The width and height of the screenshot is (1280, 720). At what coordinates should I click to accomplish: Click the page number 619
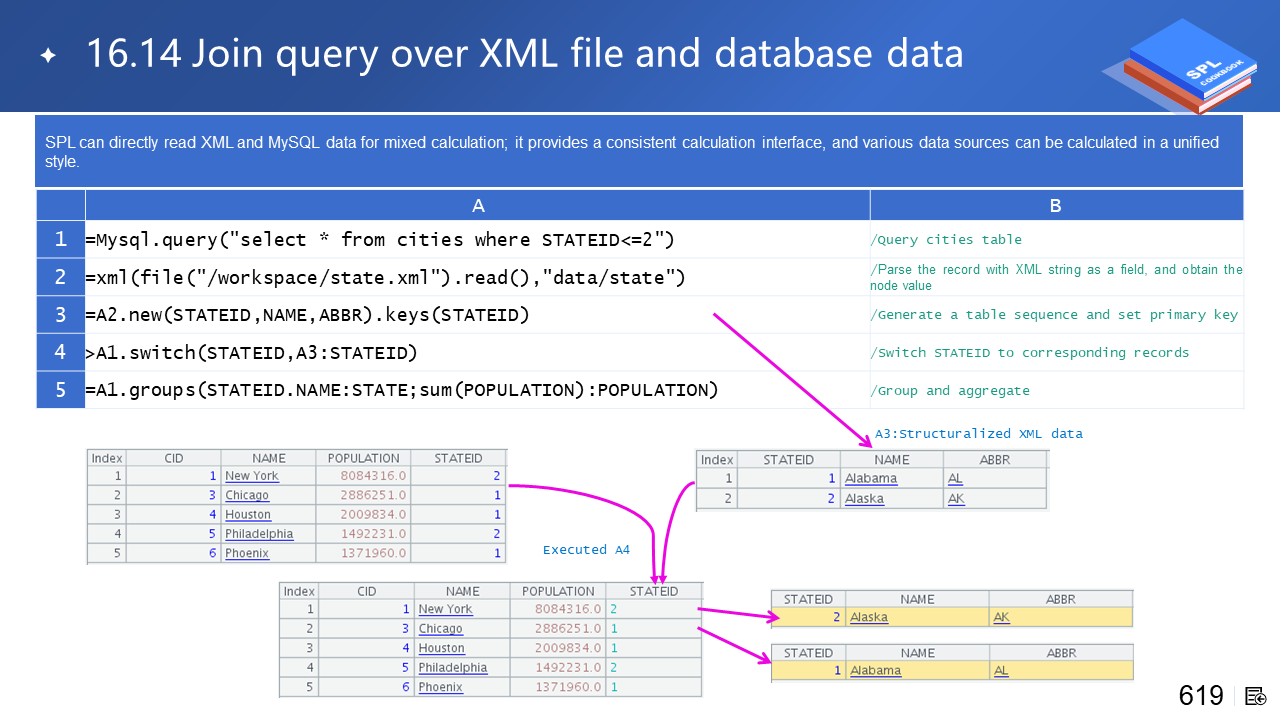click(1201, 696)
